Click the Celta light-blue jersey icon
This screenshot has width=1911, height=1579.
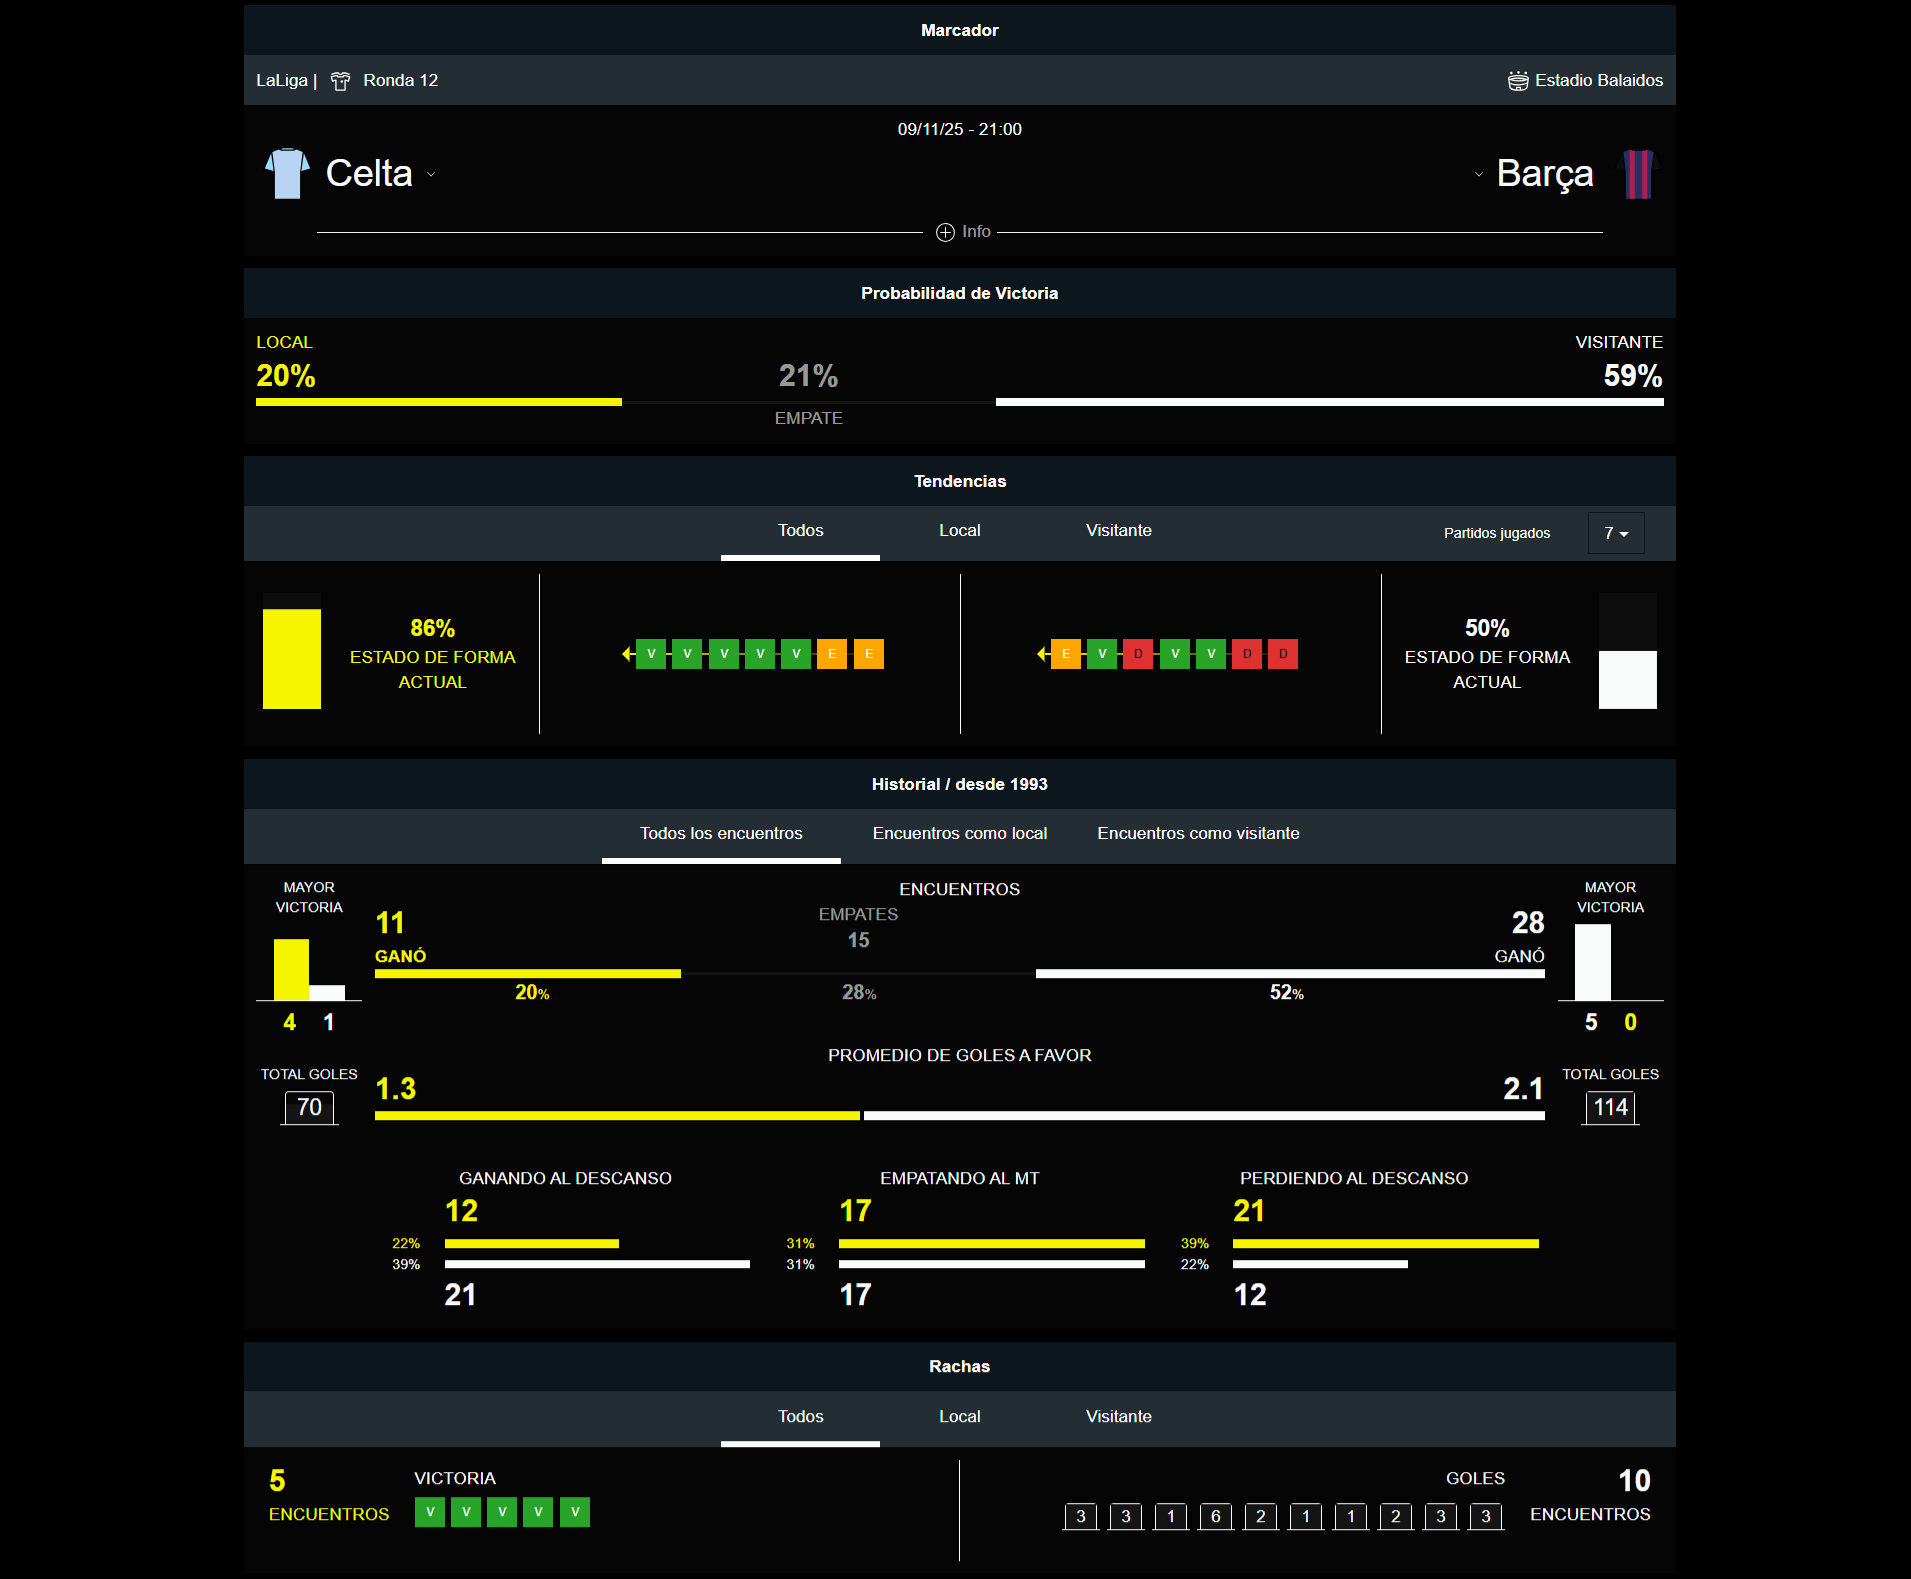pyautogui.click(x=287, y=174)
